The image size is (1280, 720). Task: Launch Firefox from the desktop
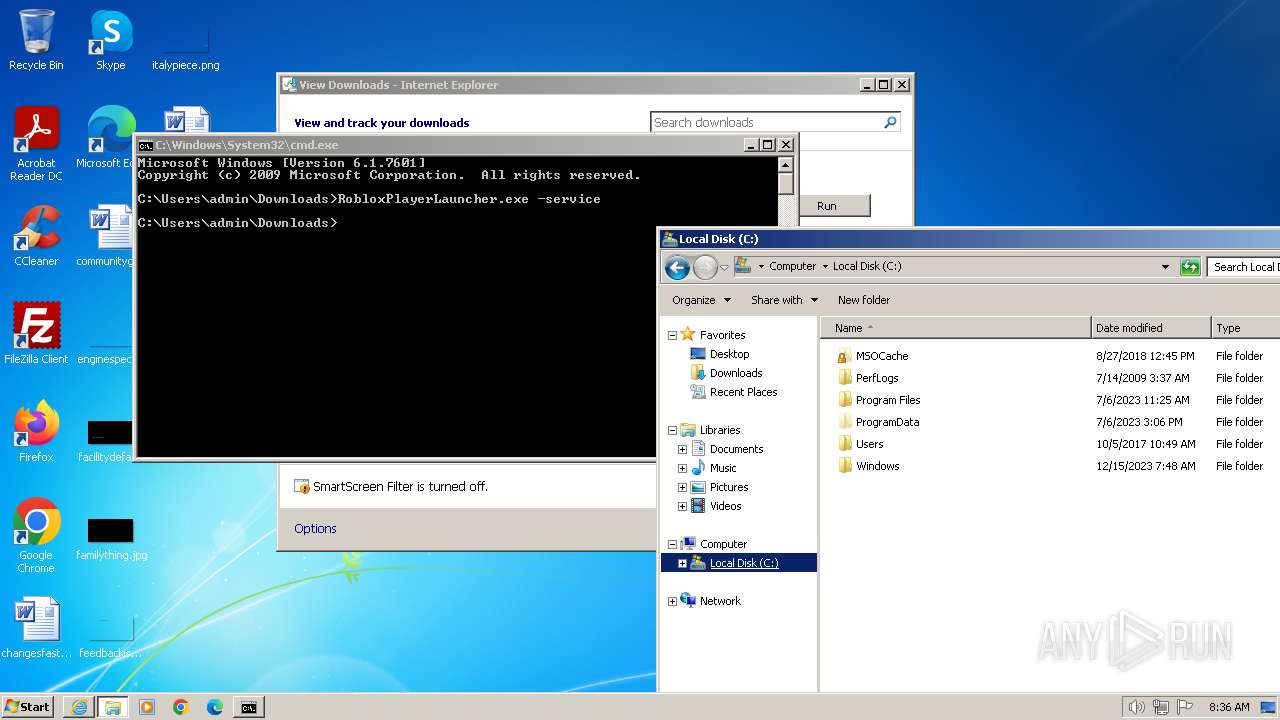36,432
